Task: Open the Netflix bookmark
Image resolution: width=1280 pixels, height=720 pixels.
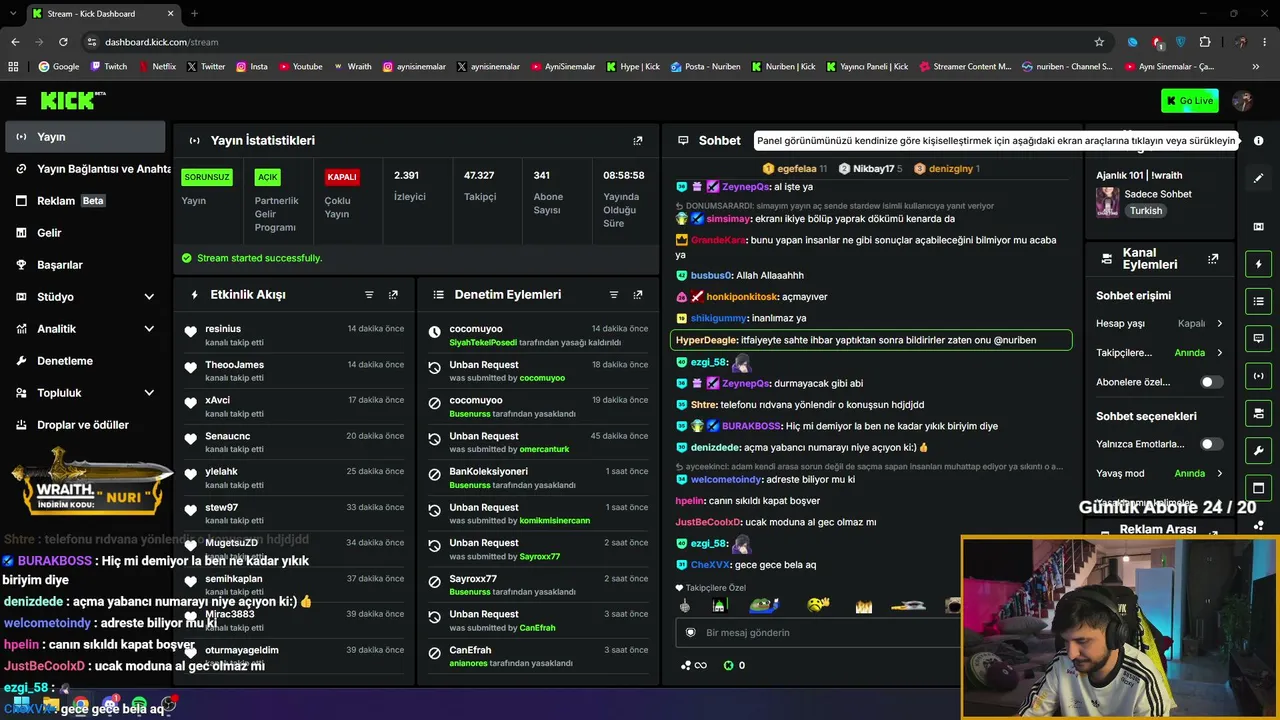Action: click(156, 67)
